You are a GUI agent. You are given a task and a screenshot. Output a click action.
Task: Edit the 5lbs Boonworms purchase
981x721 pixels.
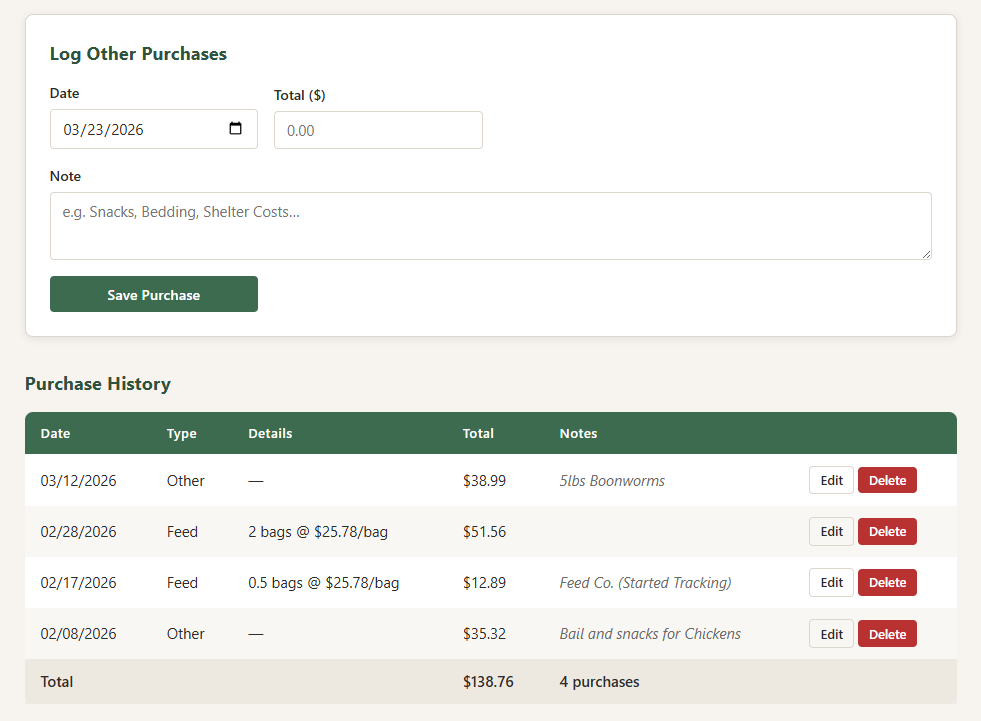(831, 480)
